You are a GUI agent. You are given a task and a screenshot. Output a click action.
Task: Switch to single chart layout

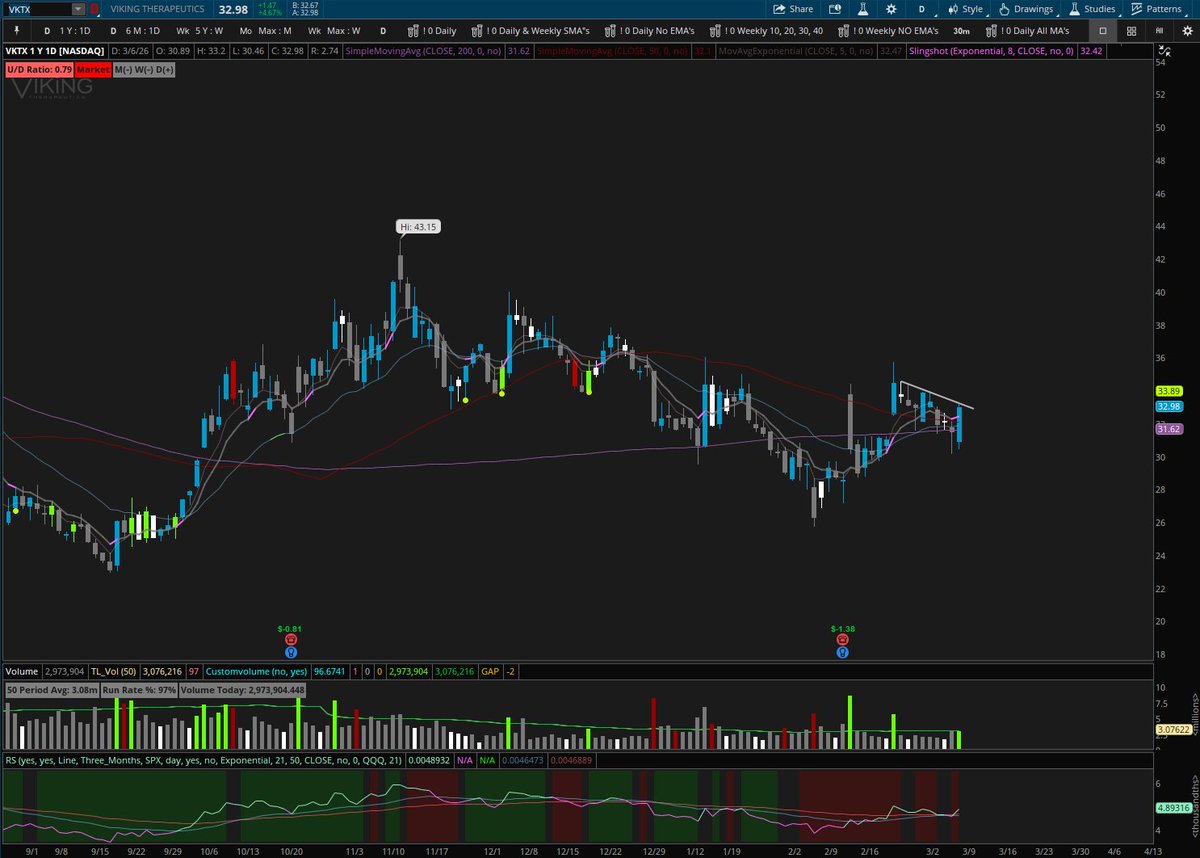coord(1103,31)
